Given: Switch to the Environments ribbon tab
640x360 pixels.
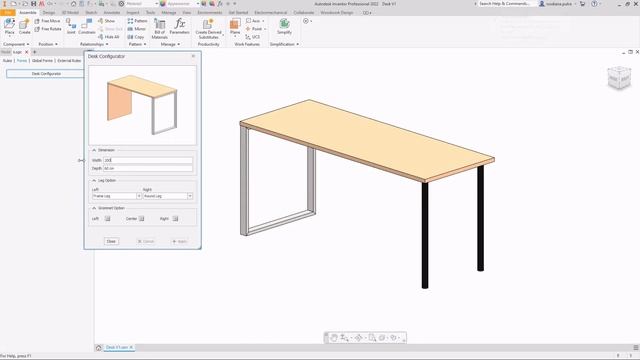Looking at the screenshot, I should (210, 13).
